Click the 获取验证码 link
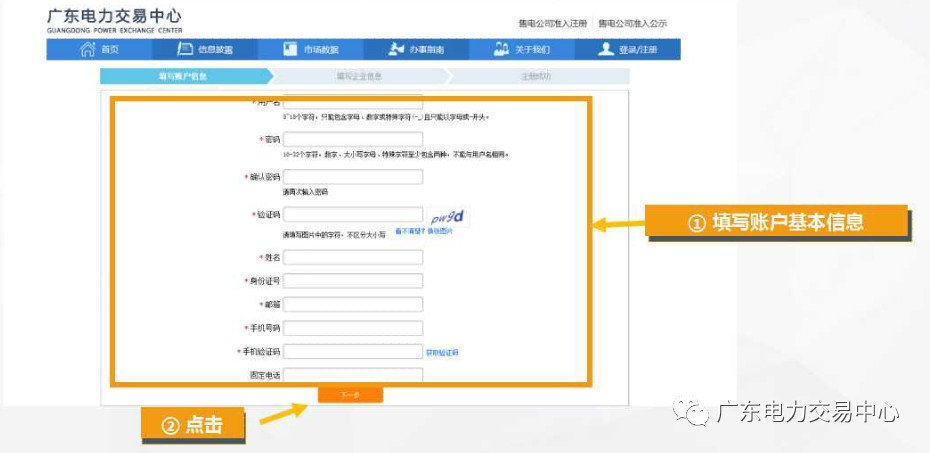 [442, 353]
